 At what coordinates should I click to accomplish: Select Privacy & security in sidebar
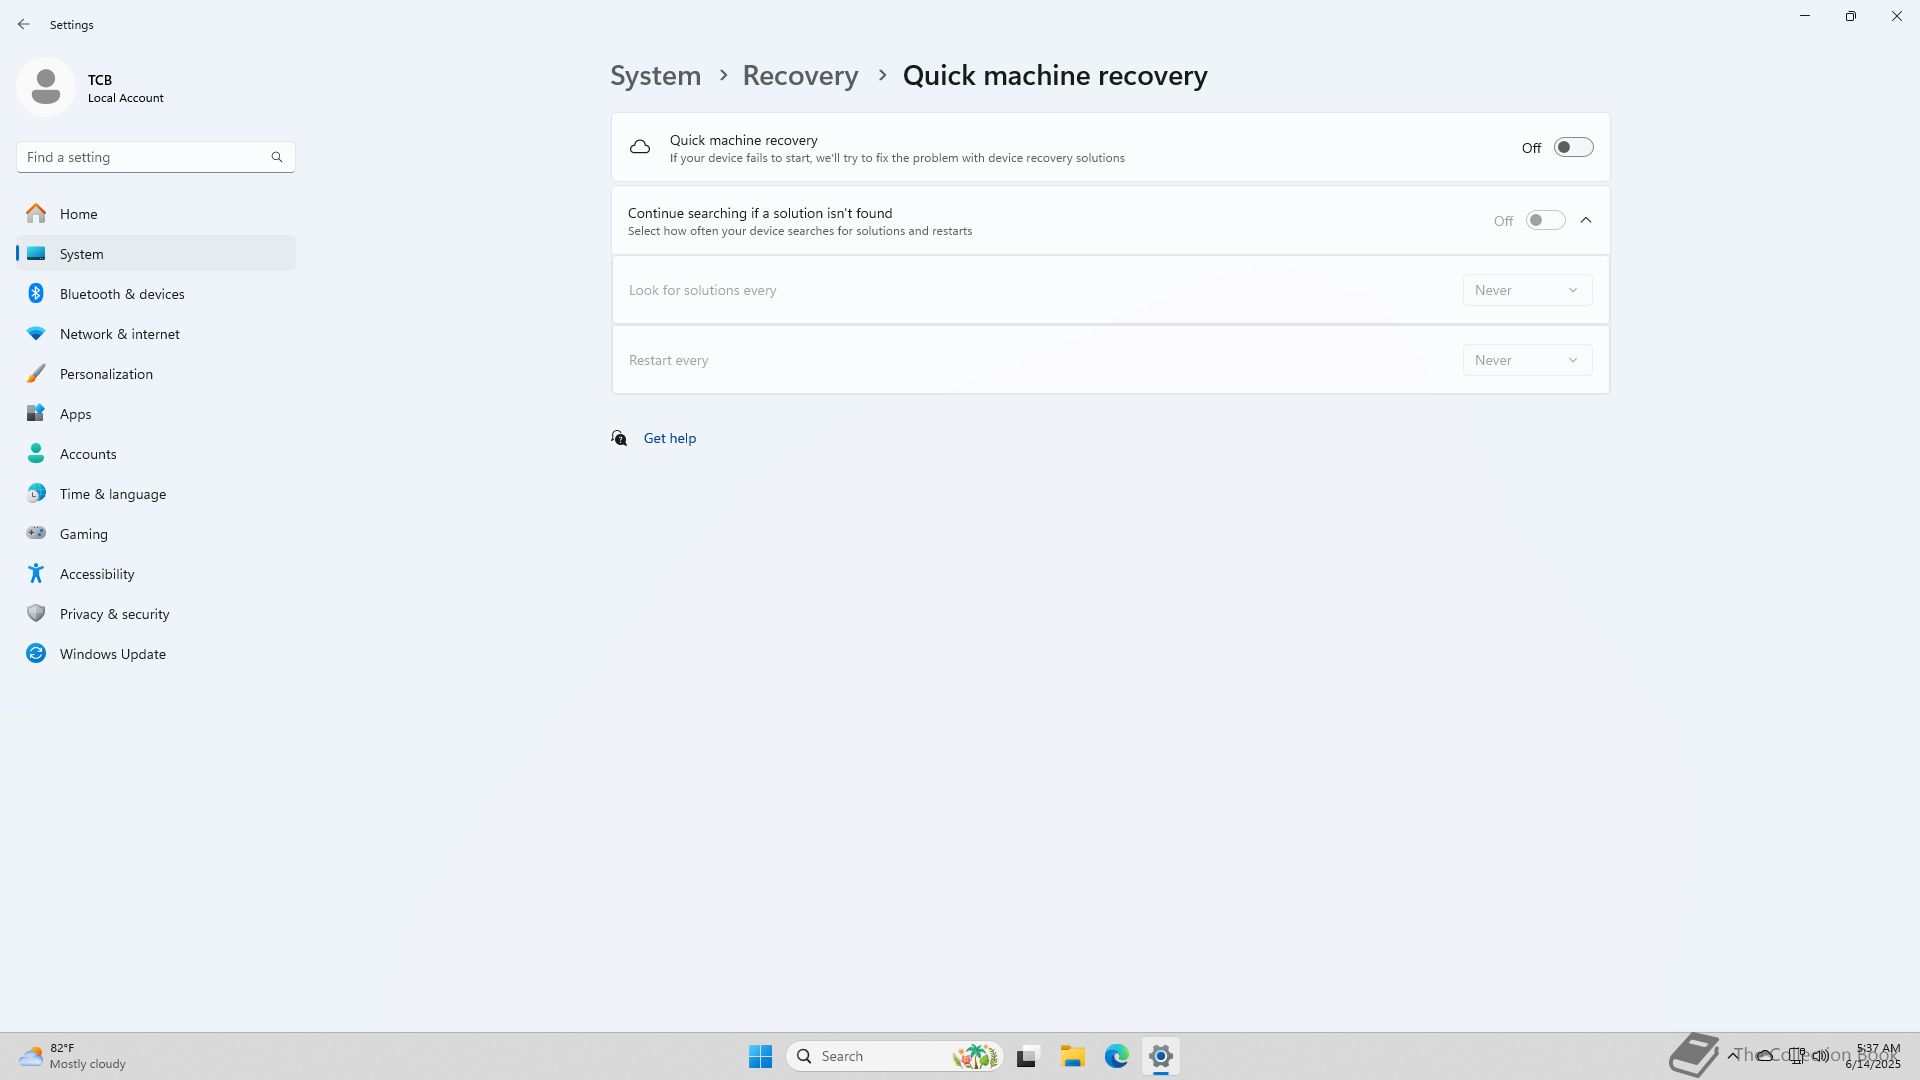point(114,613)
